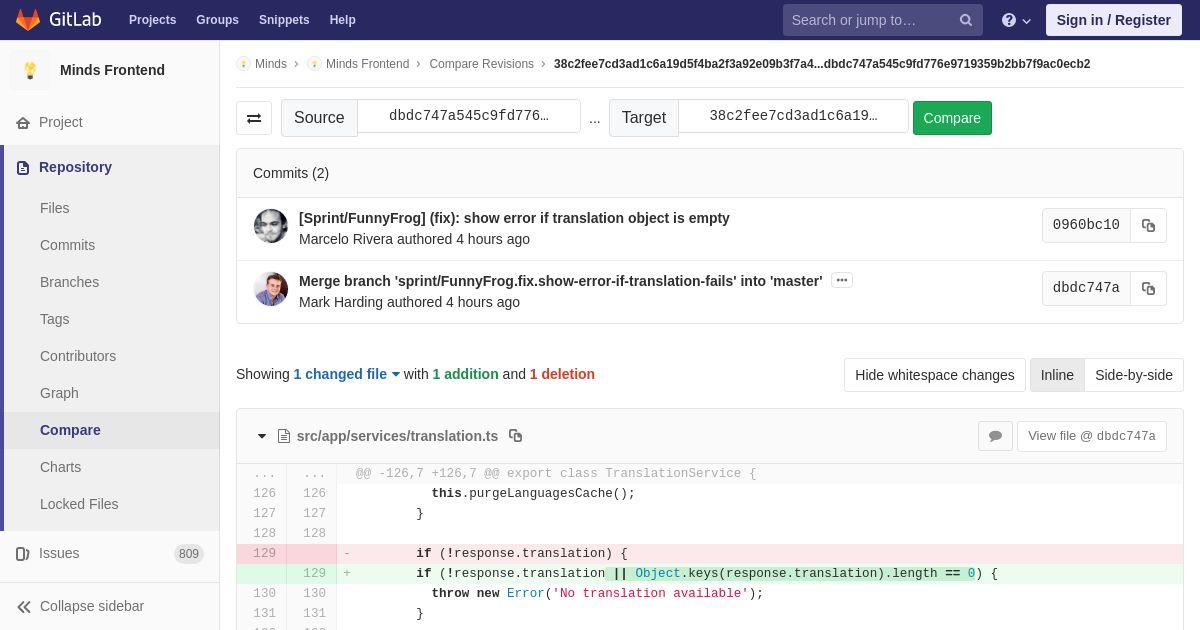Copy commit SHA dbdc747a
Viewport: 1200px width, 630px height.
[1148, 289]
